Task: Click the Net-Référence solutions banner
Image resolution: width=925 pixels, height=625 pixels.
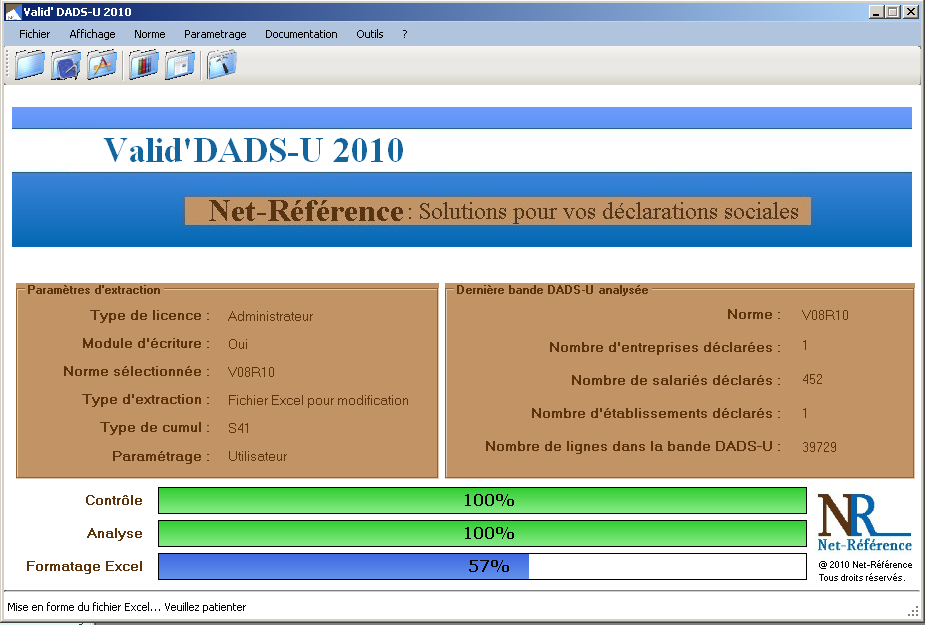Action: click(x=497, y=211)
